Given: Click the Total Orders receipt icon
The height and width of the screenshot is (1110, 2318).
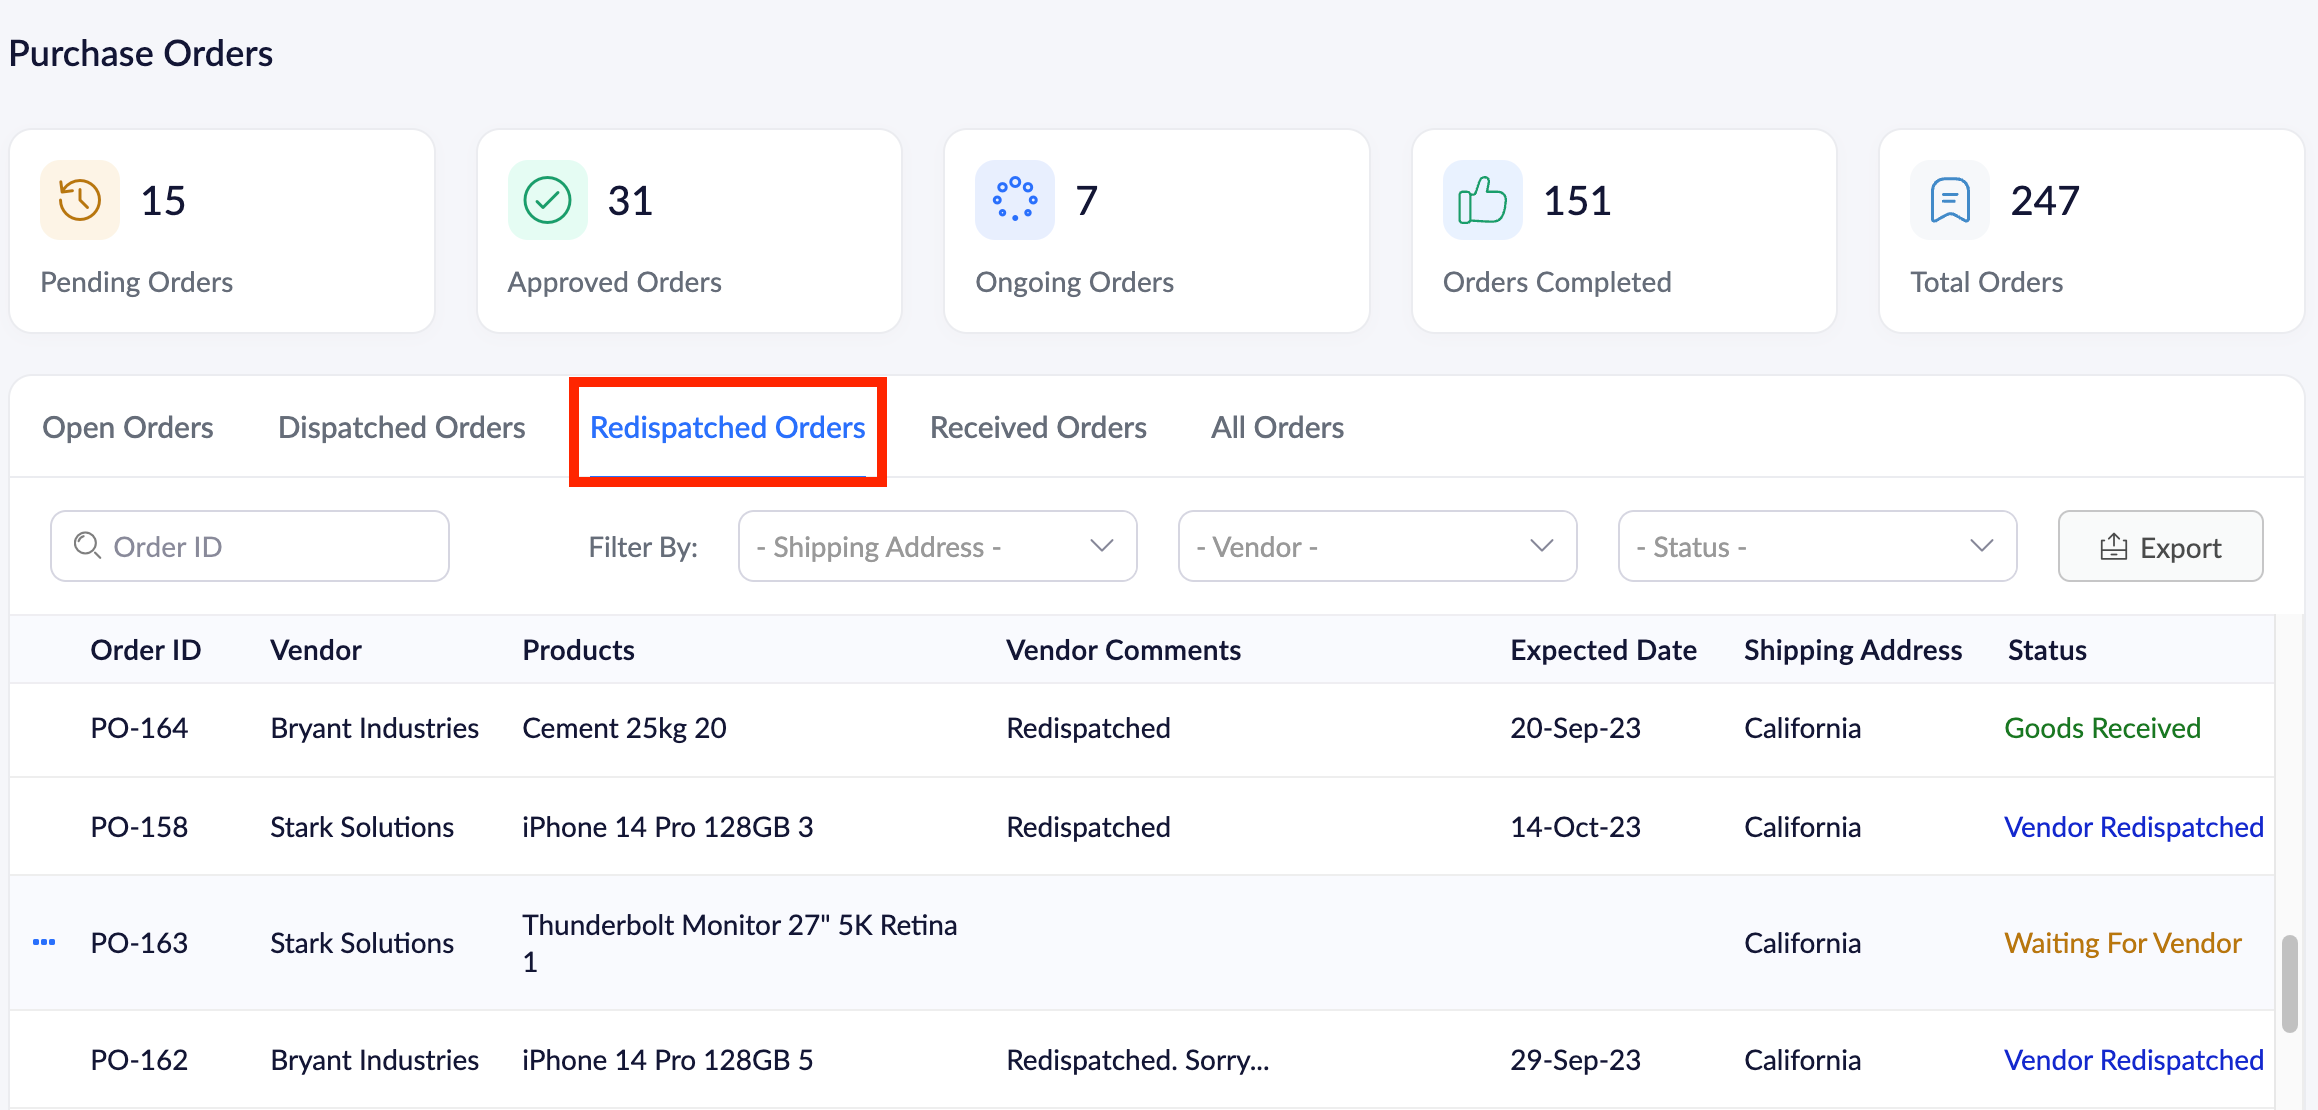Looking at the screenshot, I should (x=1949, y=200).
